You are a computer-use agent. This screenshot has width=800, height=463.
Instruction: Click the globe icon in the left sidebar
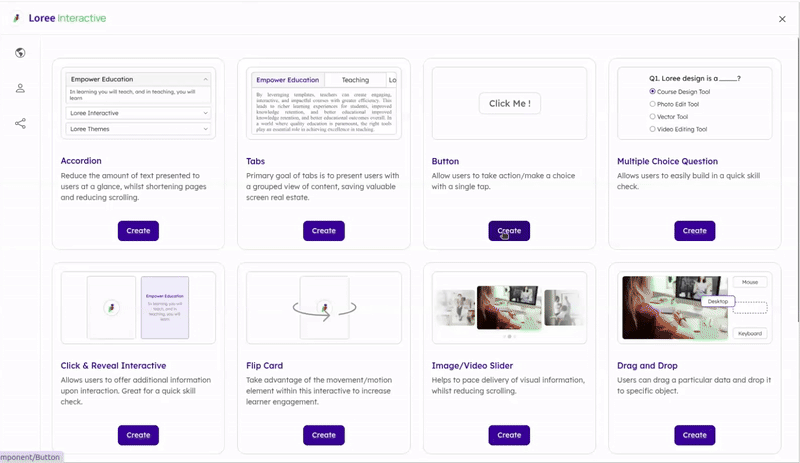pos(20,53)
